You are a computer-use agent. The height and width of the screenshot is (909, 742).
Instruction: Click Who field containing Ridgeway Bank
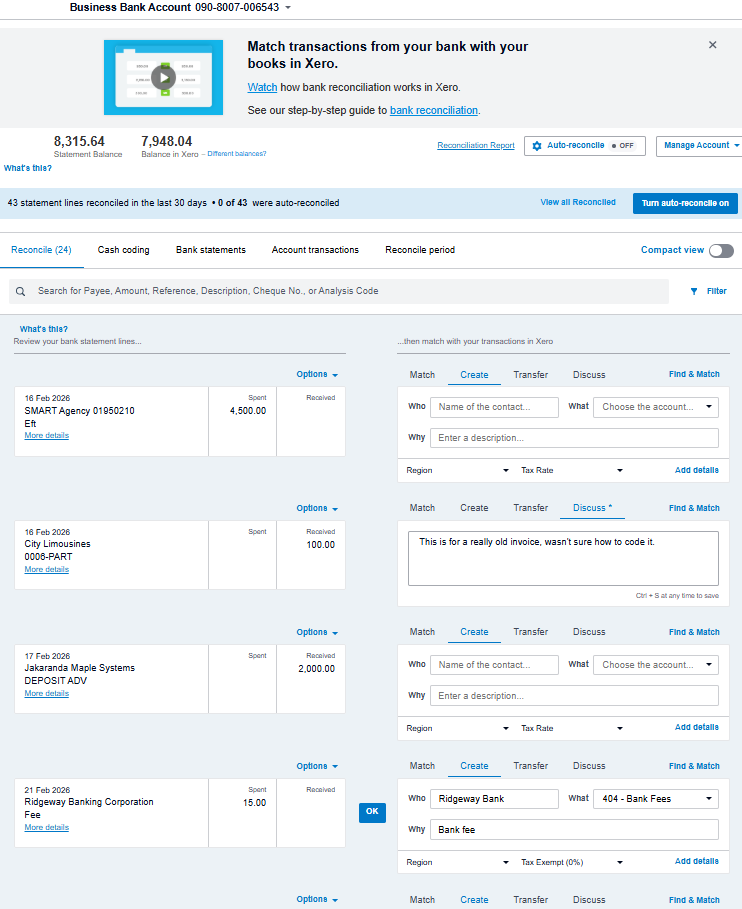click(x=494, y=799)
